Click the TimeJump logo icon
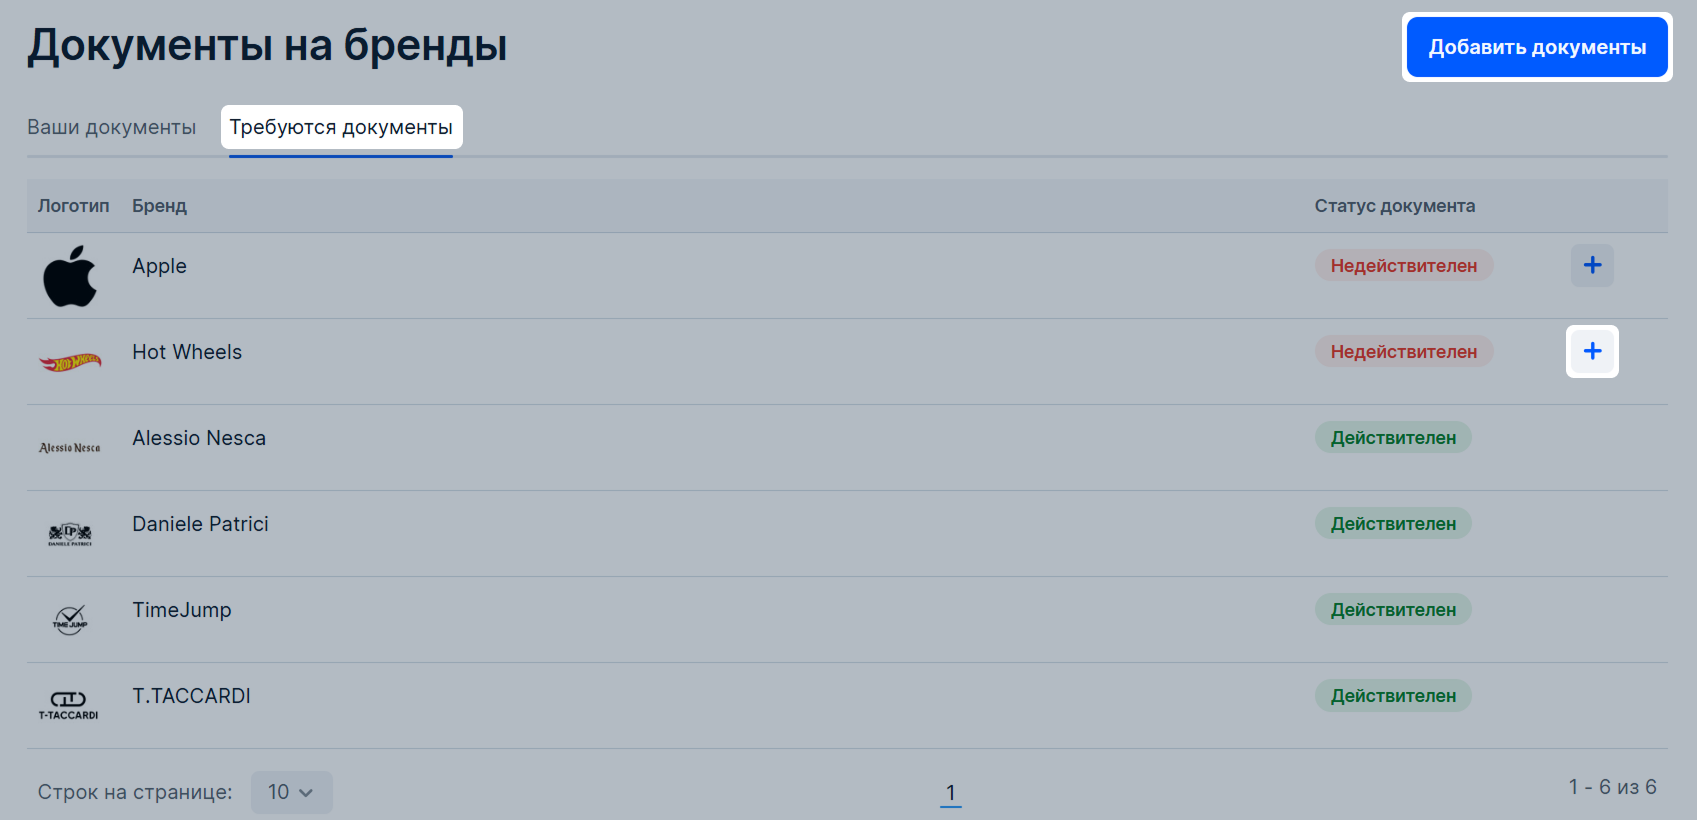The width and height of the screenshot is (1697, 820). coord(70,620)
